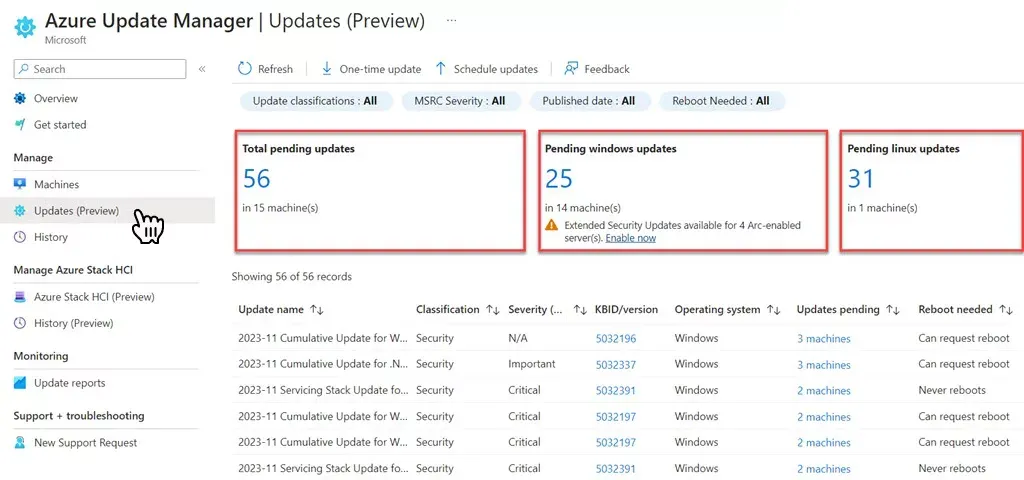The image size is (1024, 480).
Task: Open KBID 5032337 link
Action: (x=616, y=364)
